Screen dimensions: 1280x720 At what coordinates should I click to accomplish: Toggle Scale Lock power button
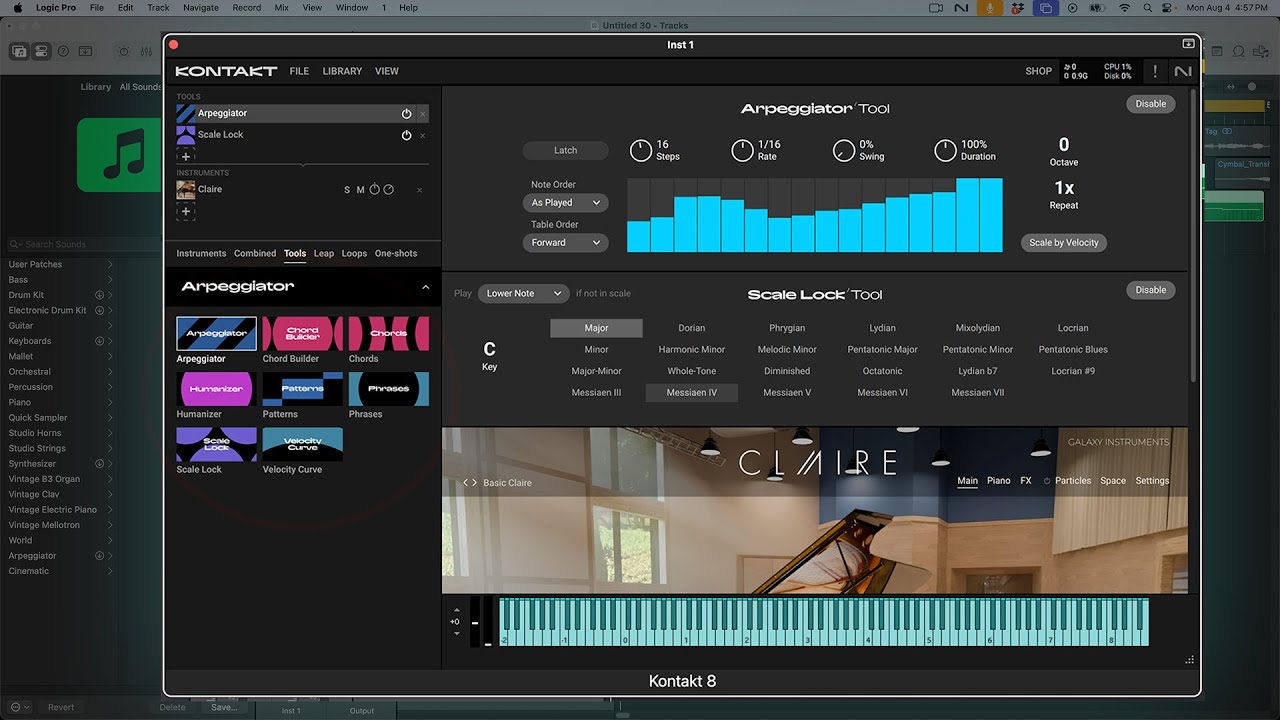click(x=406, y=135)
